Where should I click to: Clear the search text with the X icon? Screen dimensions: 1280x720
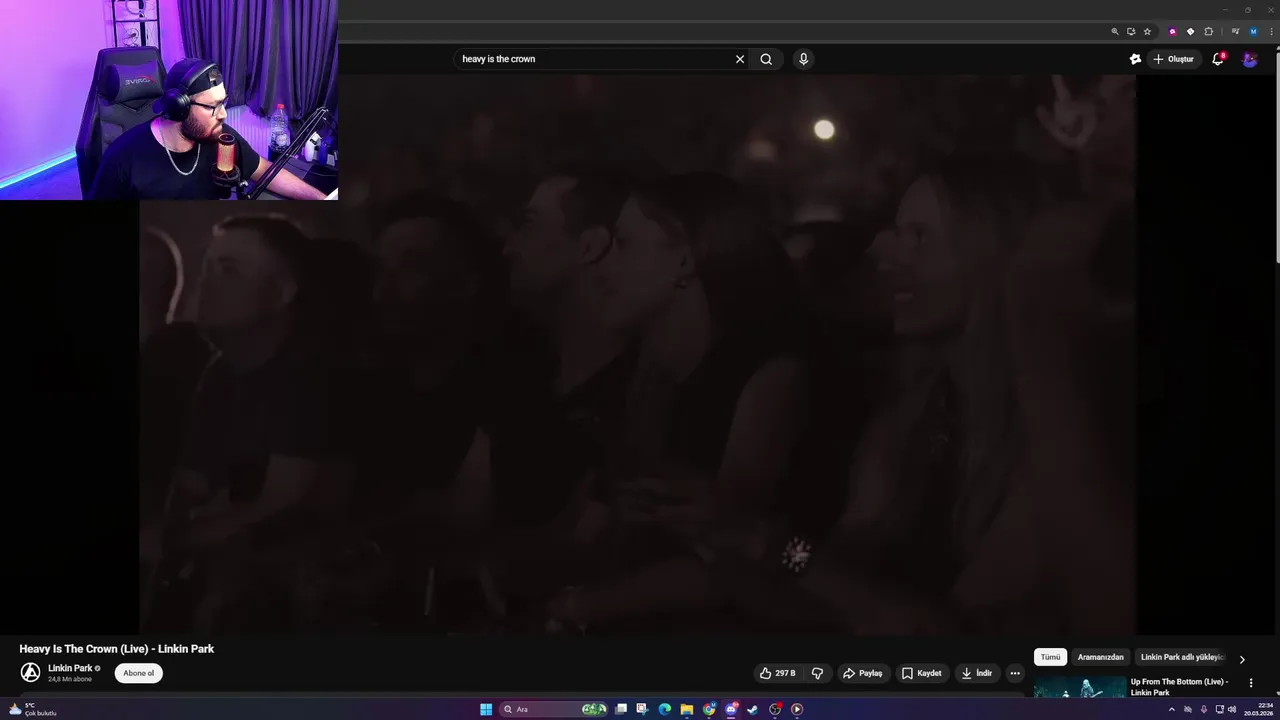click(740, 59)
